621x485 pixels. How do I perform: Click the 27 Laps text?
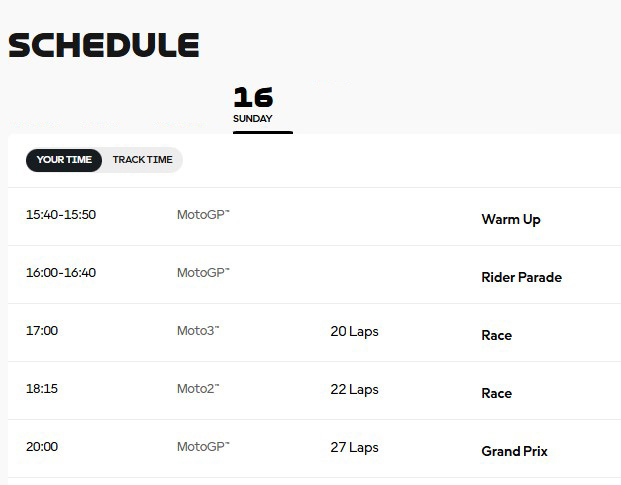point(354,447)
